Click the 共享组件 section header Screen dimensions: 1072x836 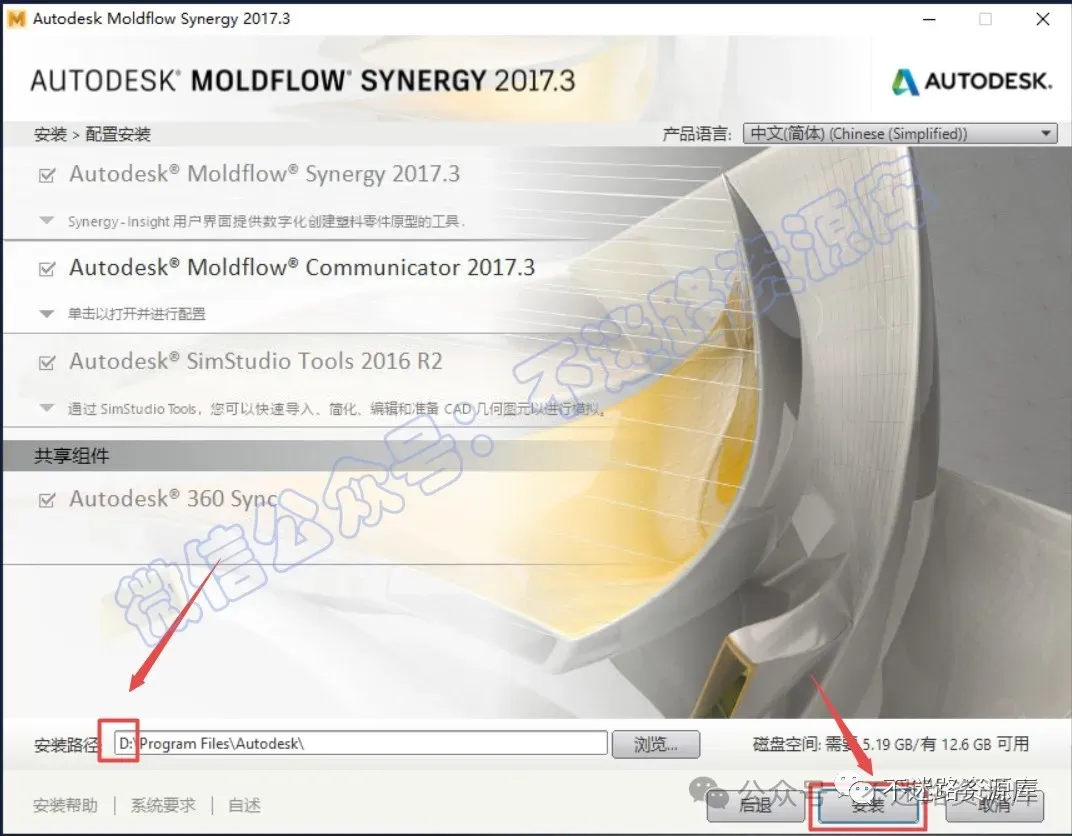72,455
